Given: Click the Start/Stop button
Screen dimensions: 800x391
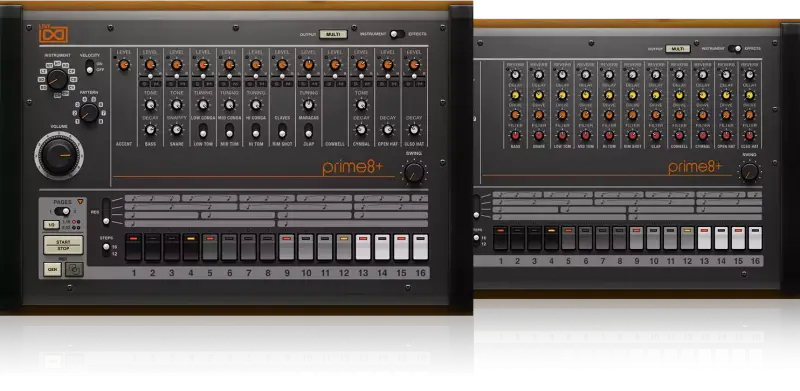Looking at the screenshot, I should coord(63,245).
